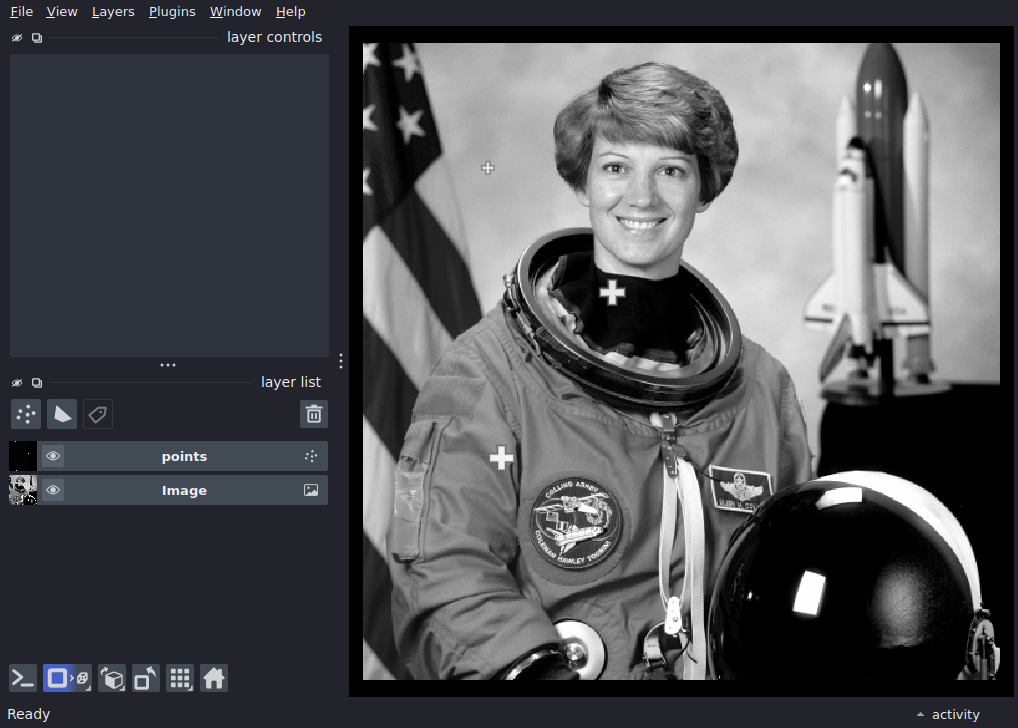
Task: Toggle grid mode button
Action: coord(180,679)
